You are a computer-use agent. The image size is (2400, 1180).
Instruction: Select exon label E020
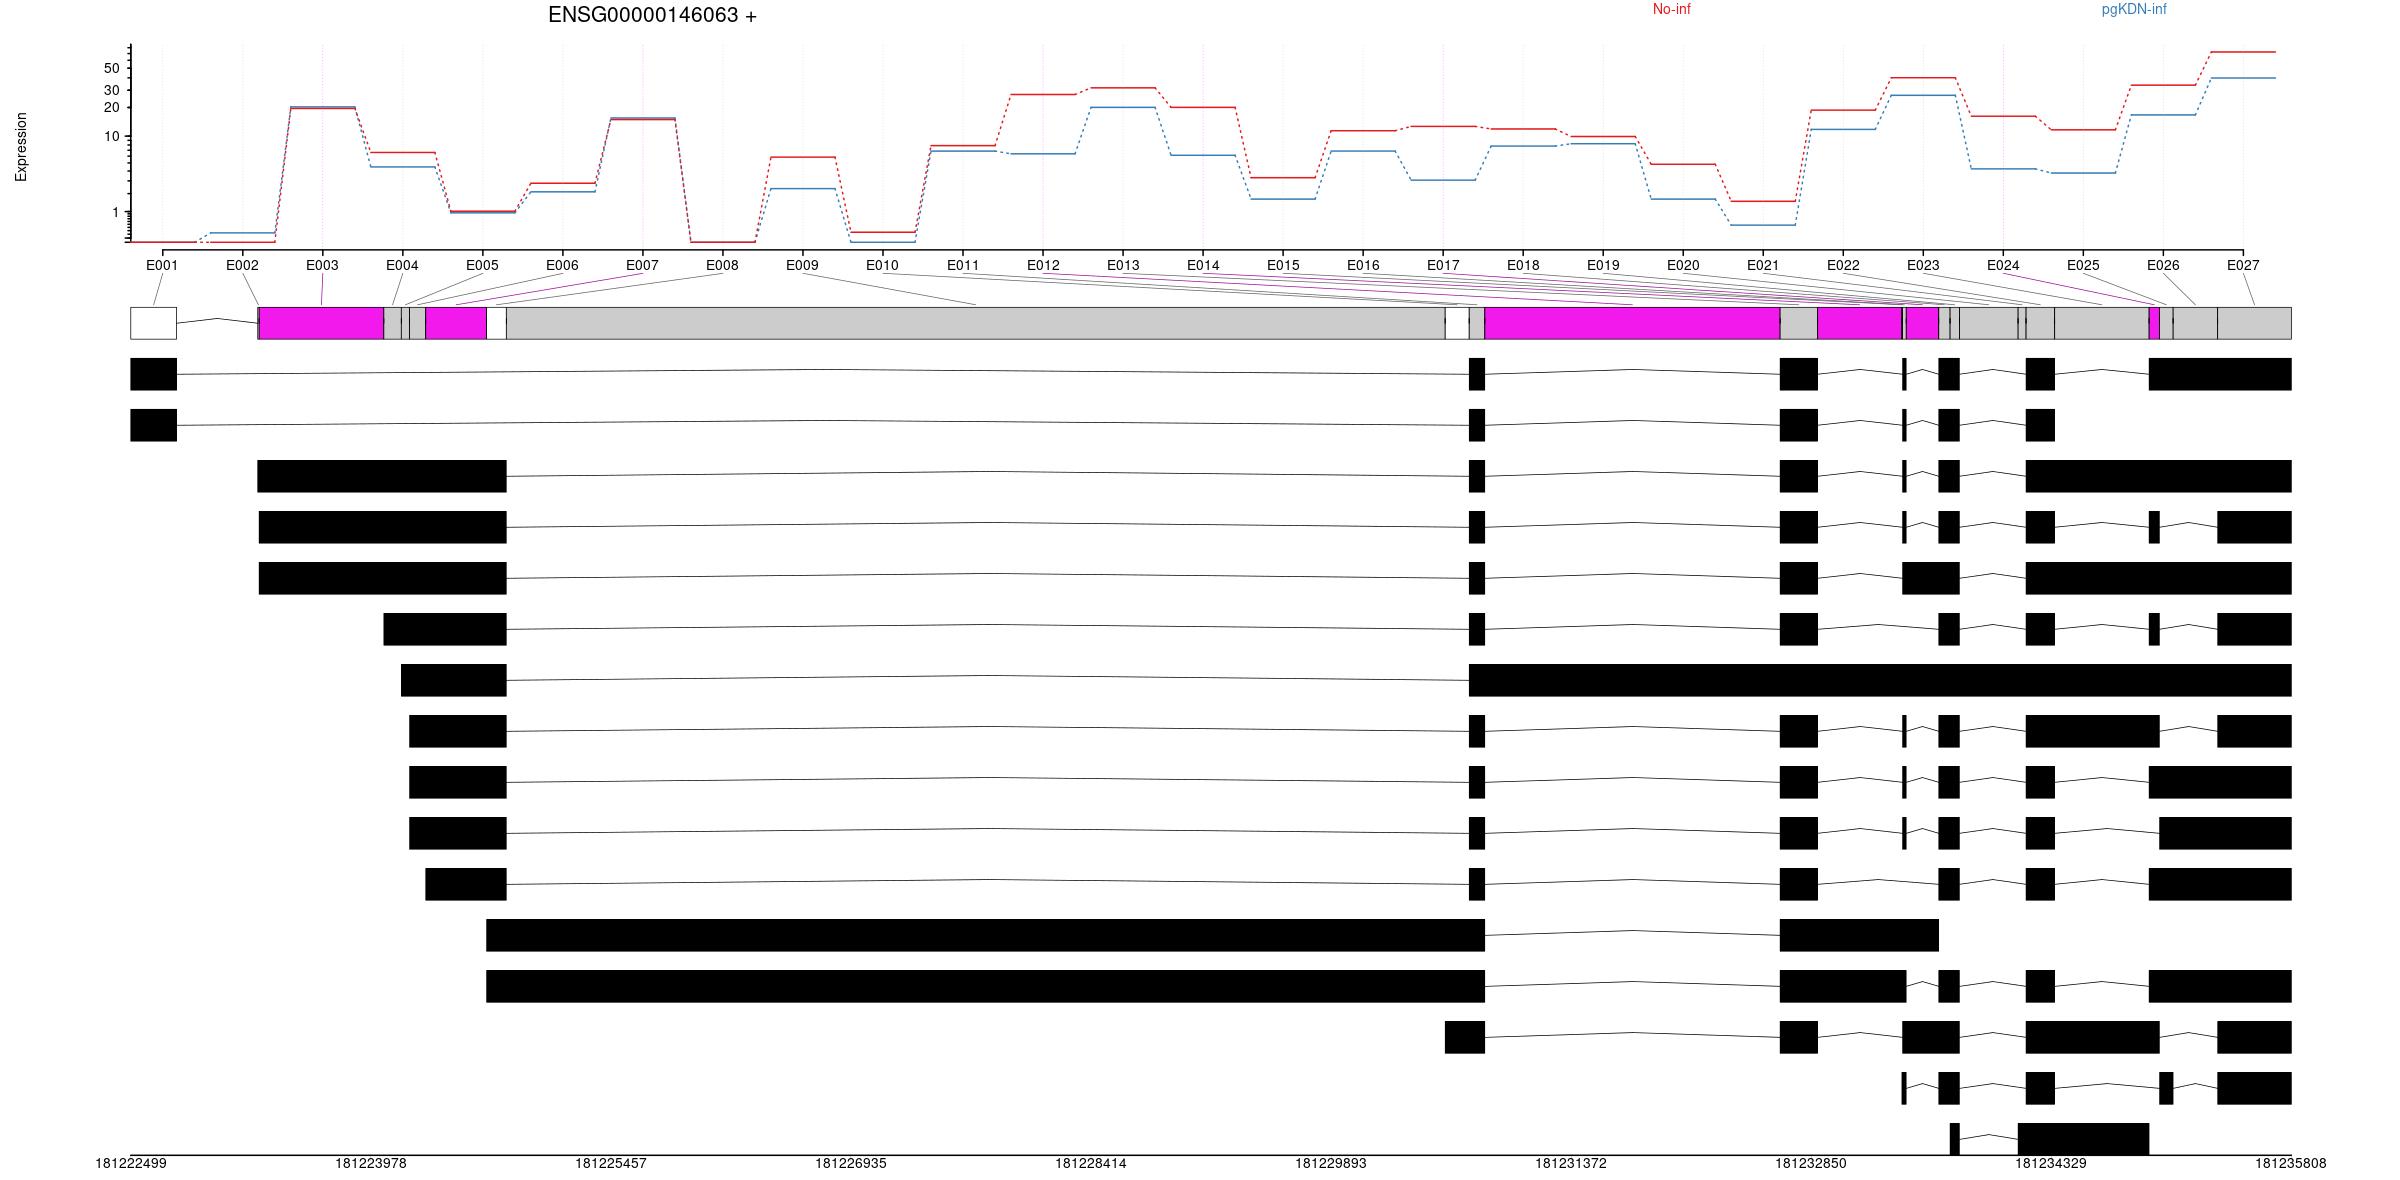click(1683, 265)
